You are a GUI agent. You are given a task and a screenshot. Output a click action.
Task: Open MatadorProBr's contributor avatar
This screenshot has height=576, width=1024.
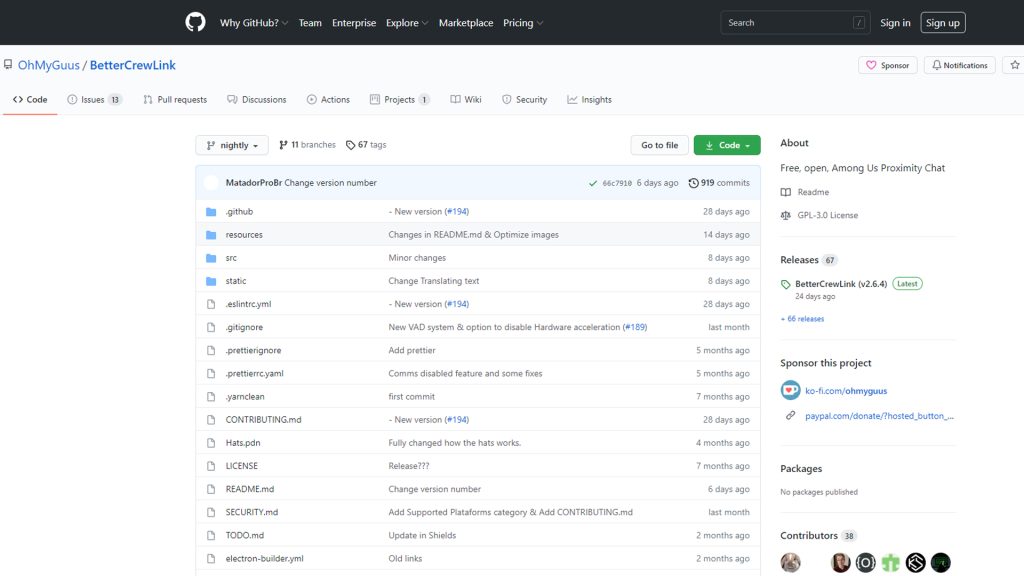coord(210,182)
